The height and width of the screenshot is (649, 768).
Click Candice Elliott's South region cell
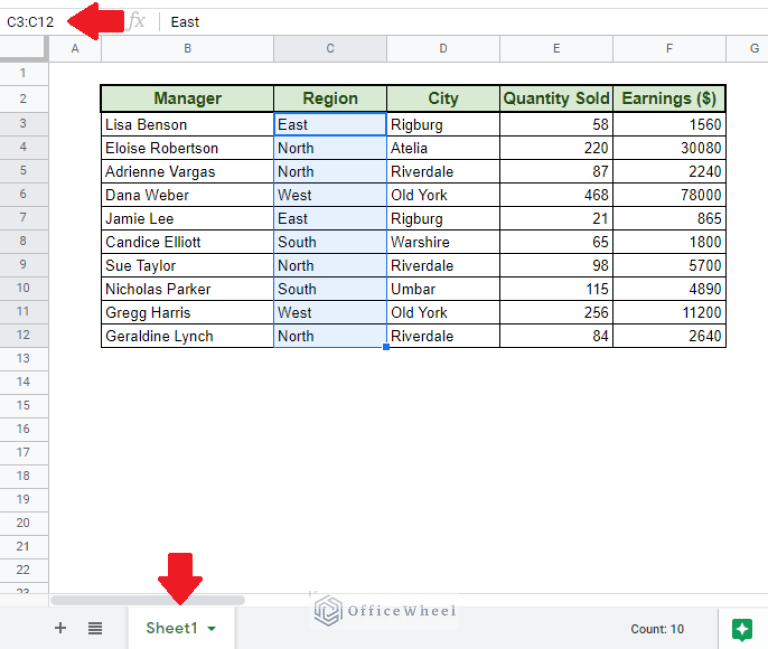pos(330,242)
